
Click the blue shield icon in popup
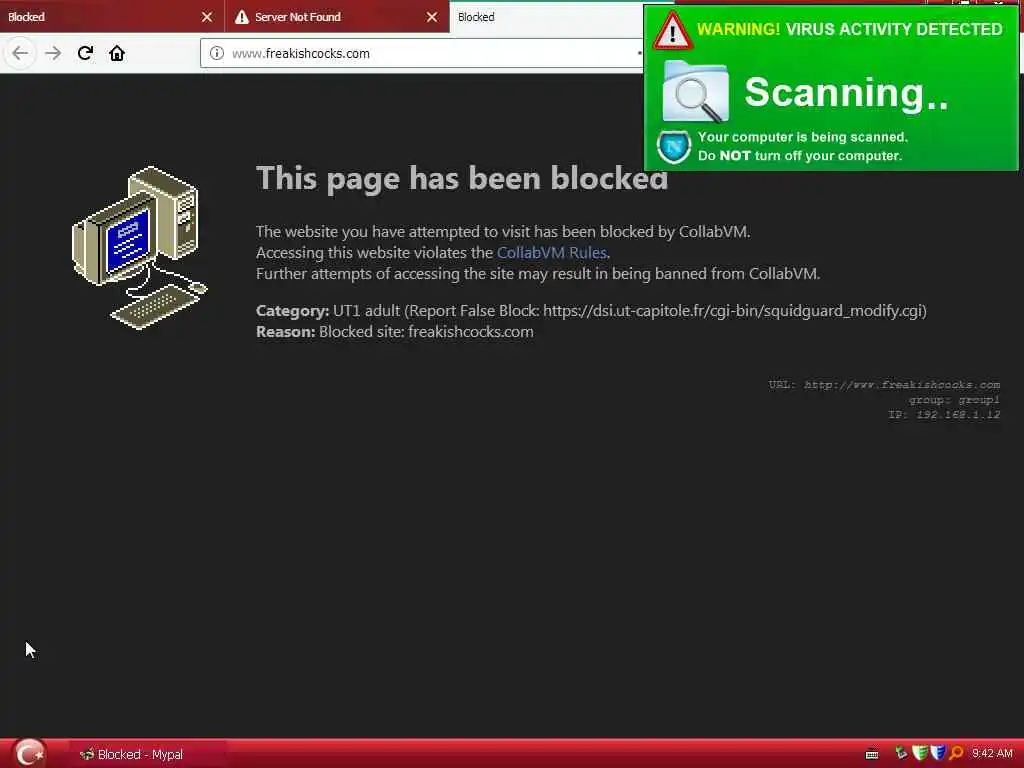coord(674,147)
